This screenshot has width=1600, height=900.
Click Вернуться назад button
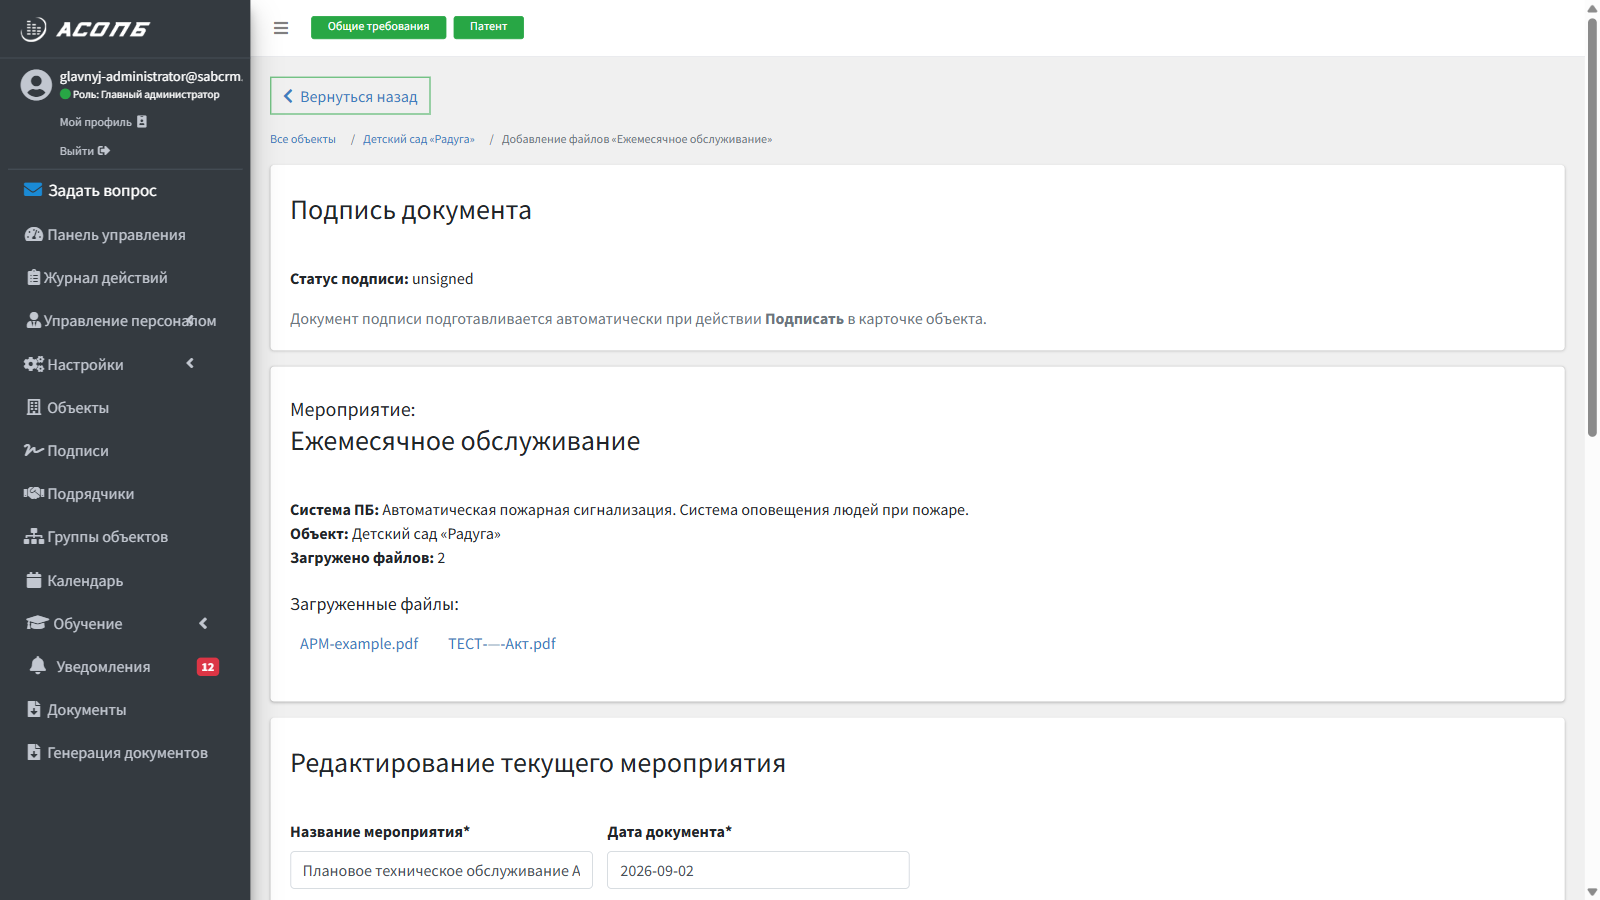click(350, 96)
